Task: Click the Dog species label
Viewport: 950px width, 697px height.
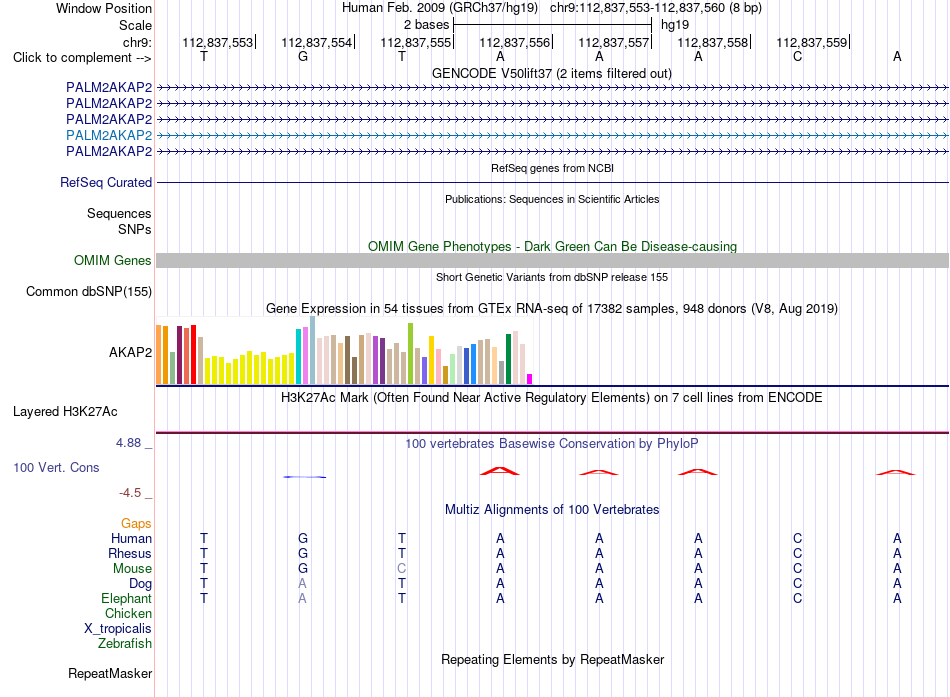Action: [140, 584]
